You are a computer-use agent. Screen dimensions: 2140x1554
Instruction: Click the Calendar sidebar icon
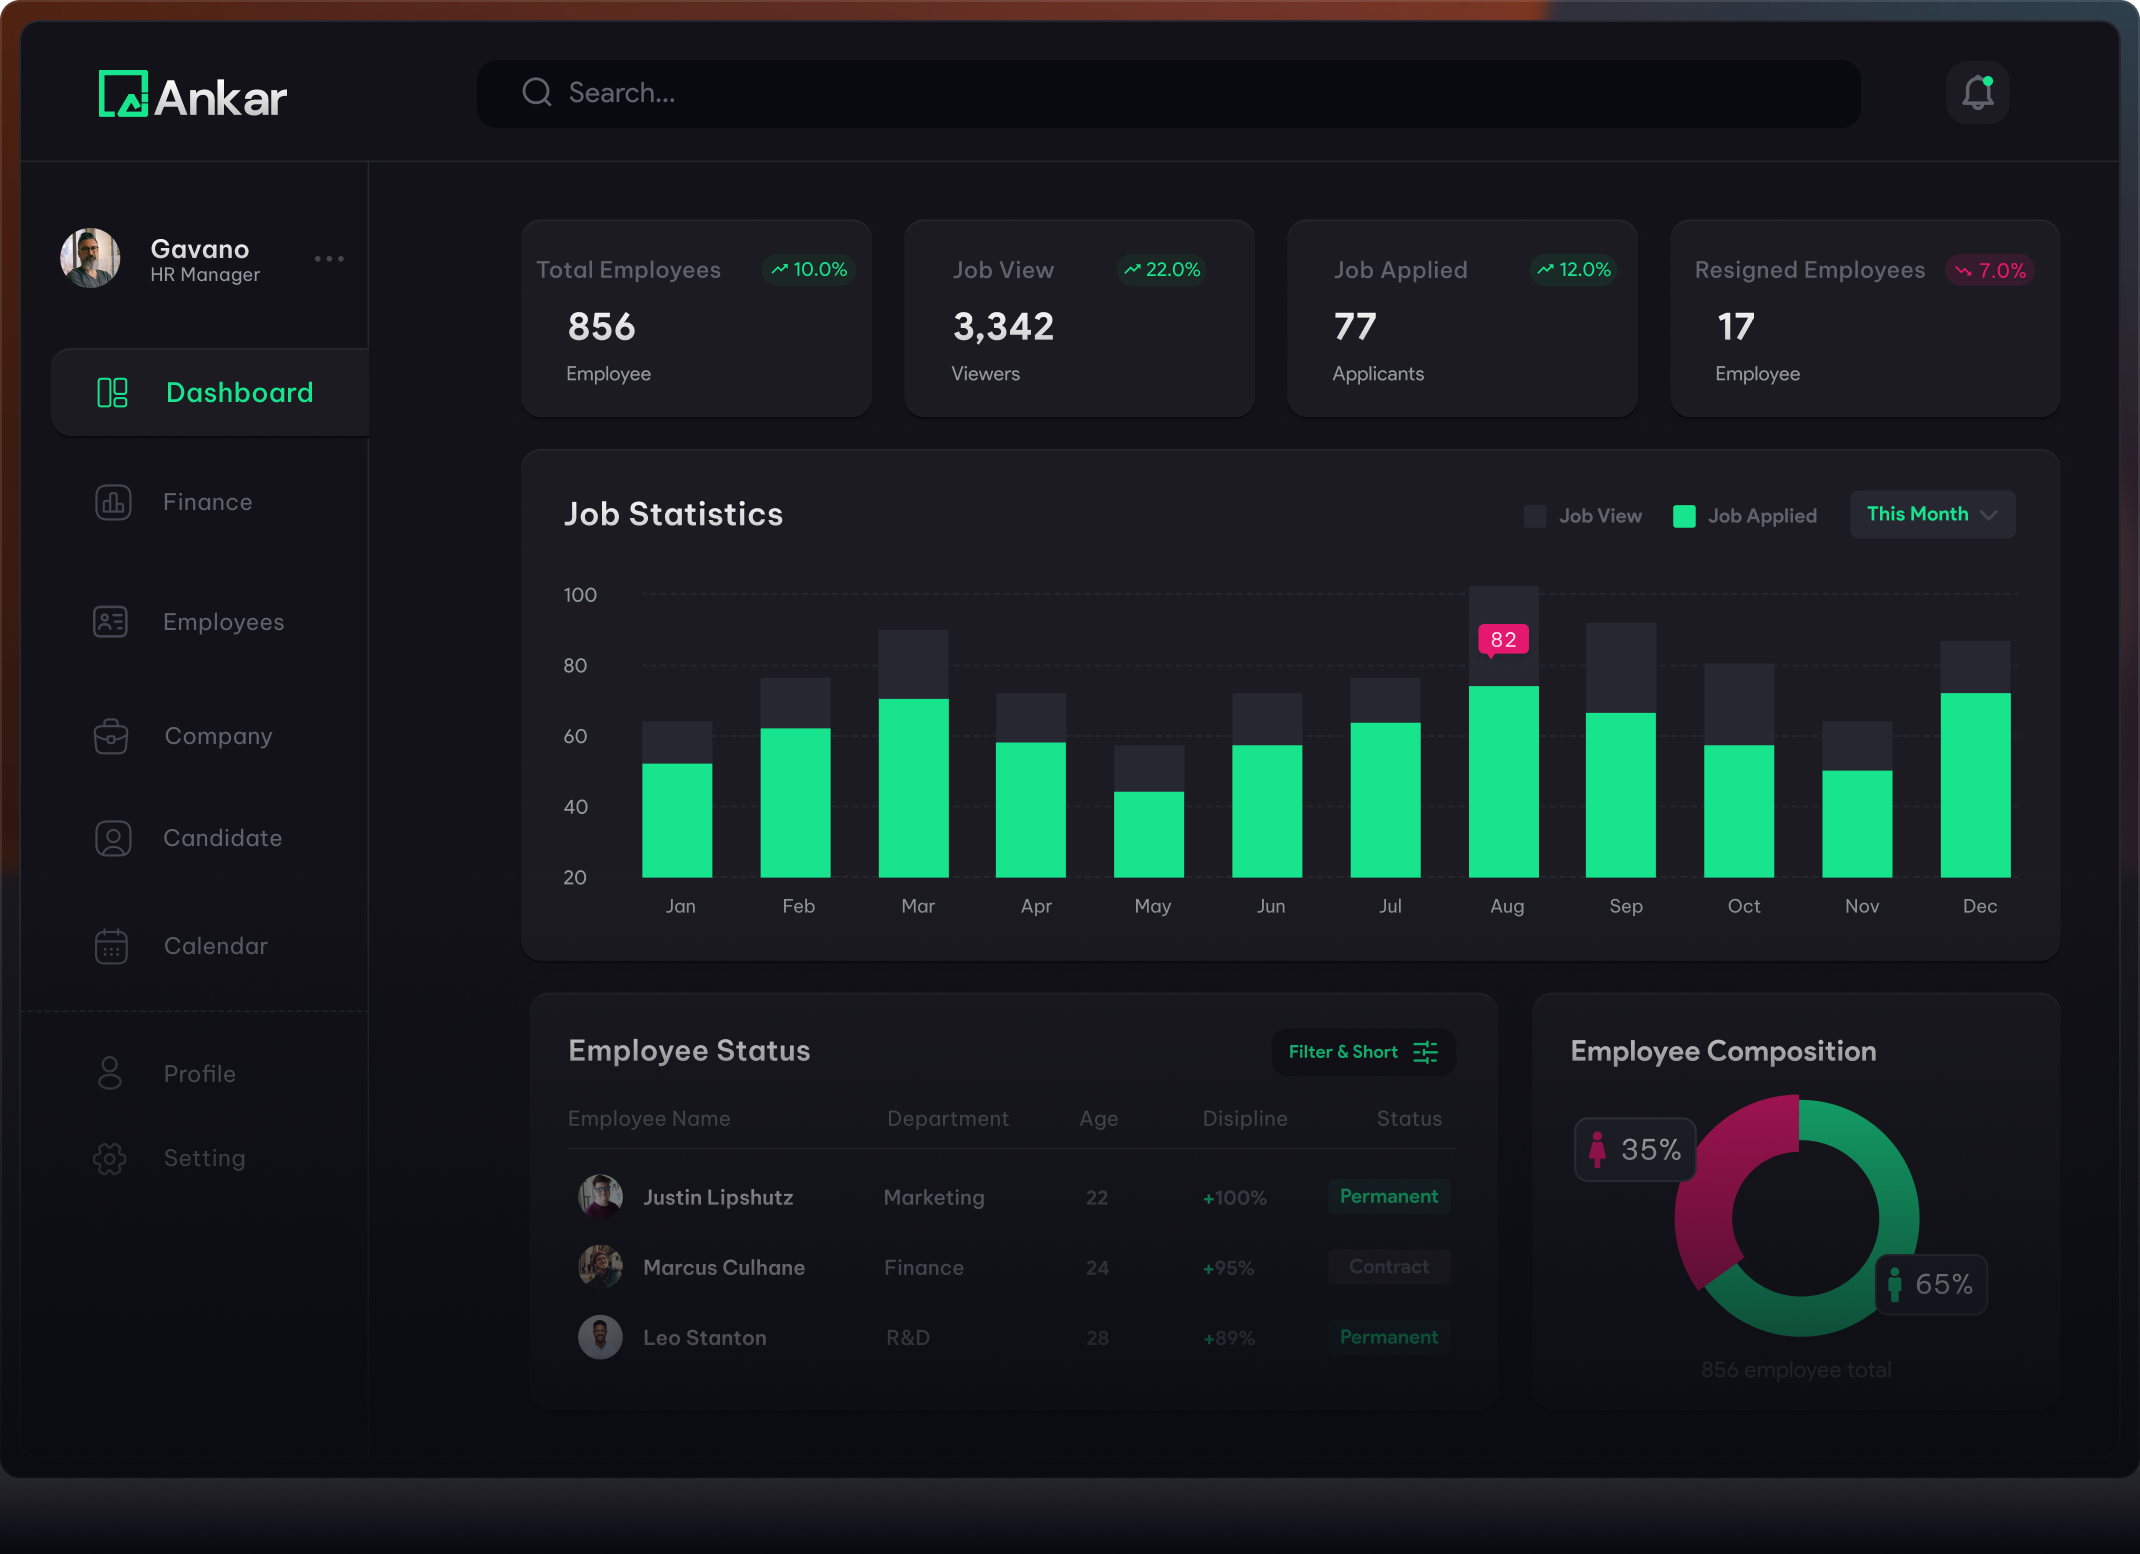(111, 946)
